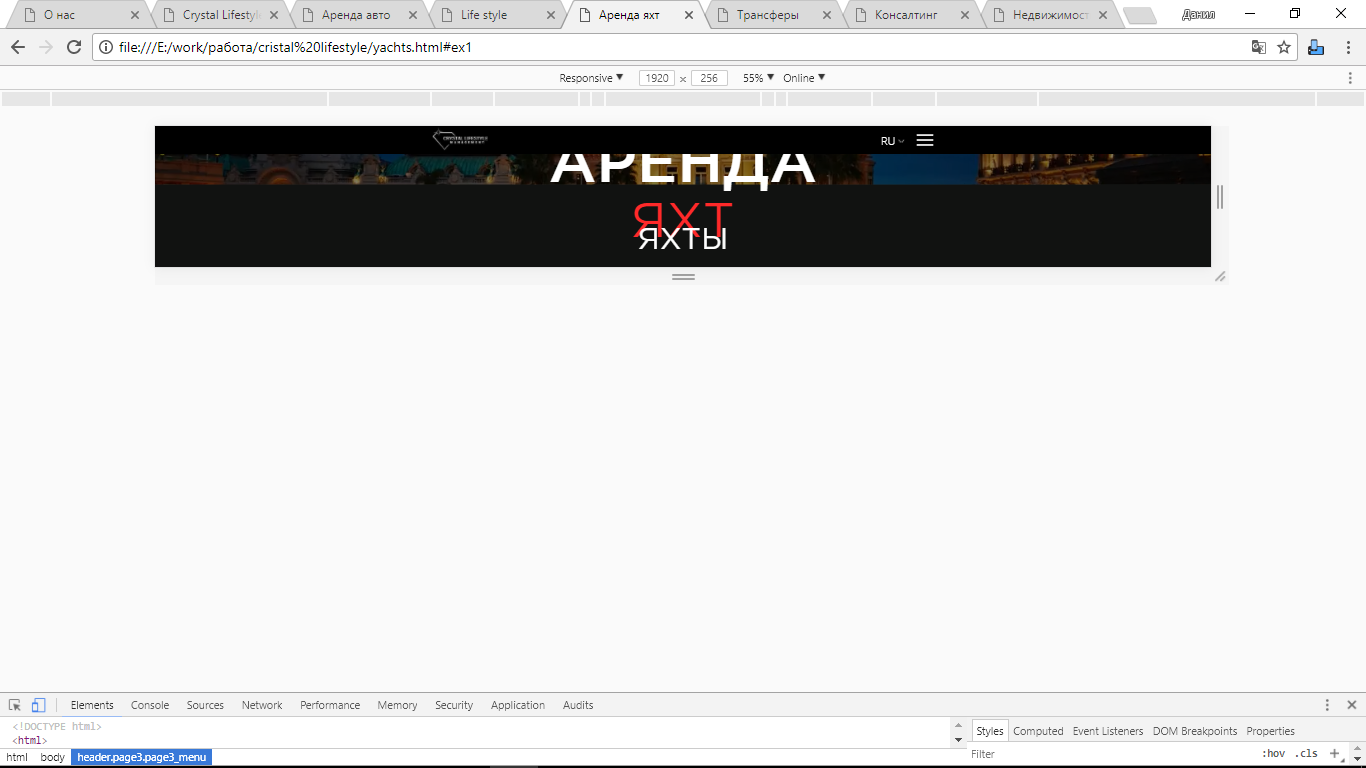
Task: Expand the Online throttling dropdown
Action: coord(804,78)
